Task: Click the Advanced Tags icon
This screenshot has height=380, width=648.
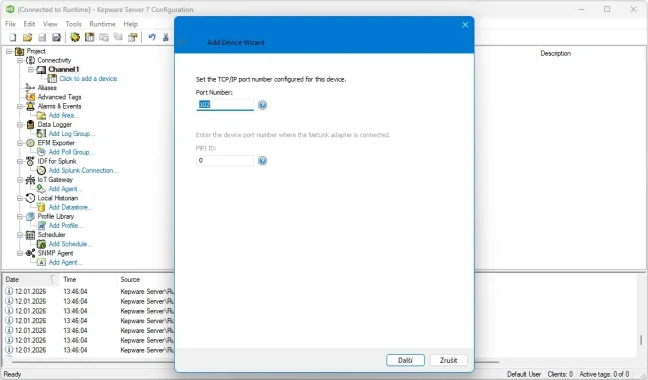Action: pyautogui.click(x=30, y=97)
